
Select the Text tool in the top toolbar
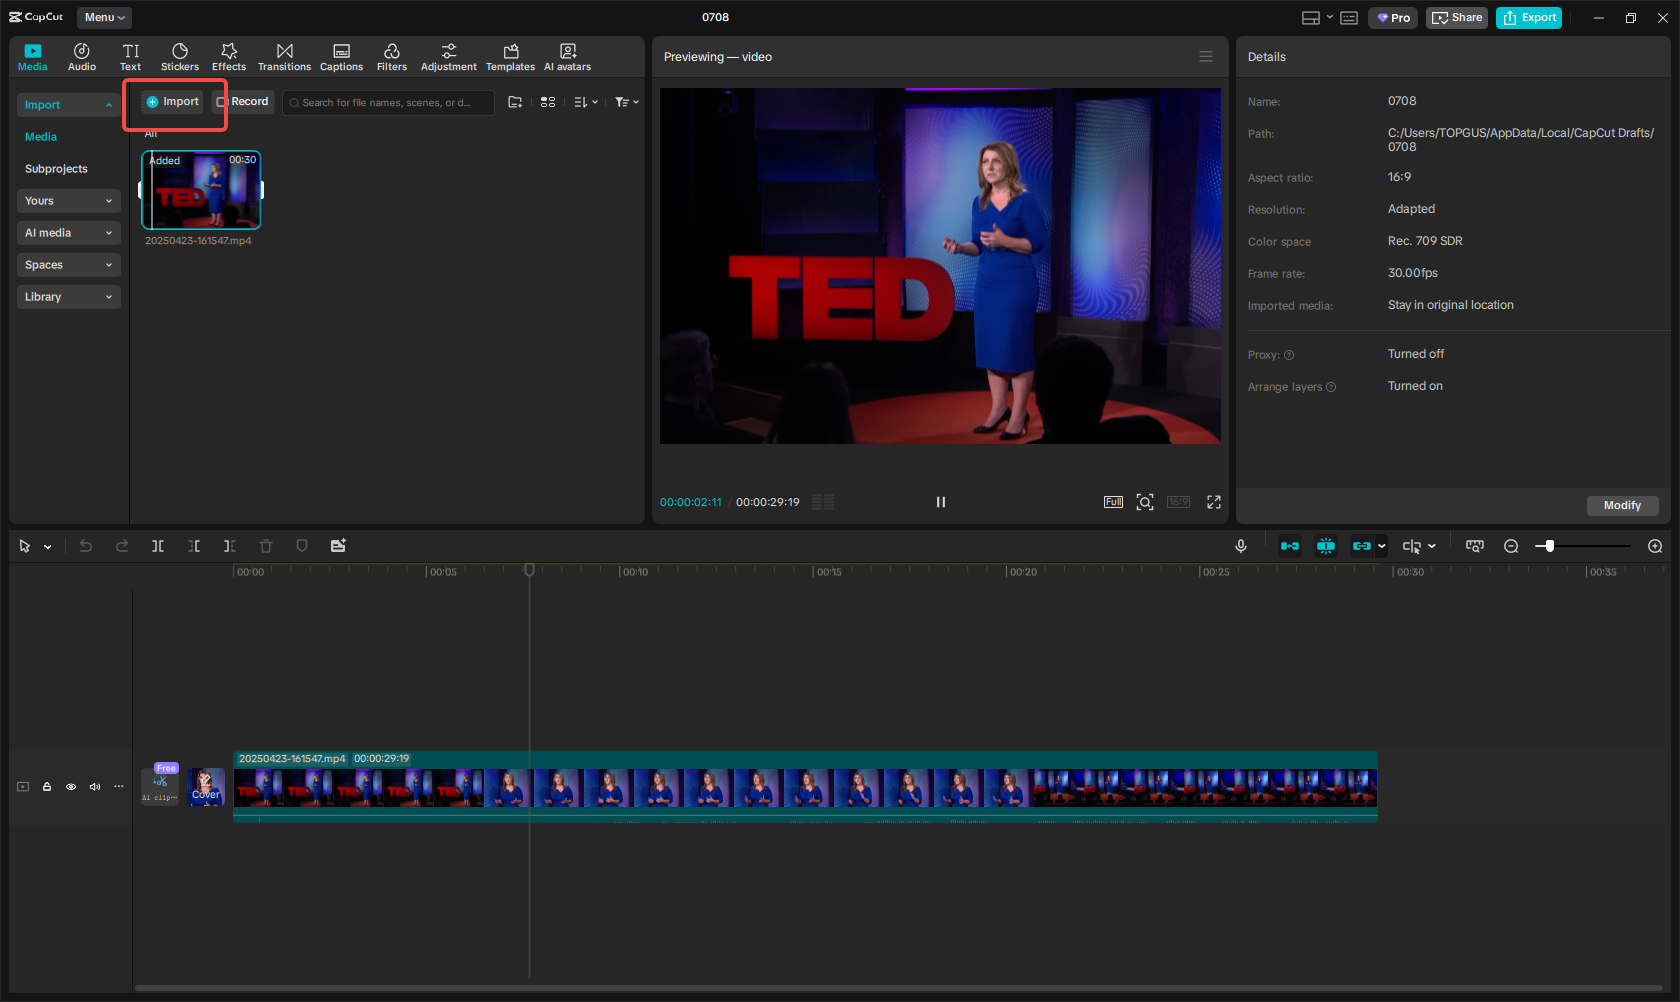click(130, 55)
